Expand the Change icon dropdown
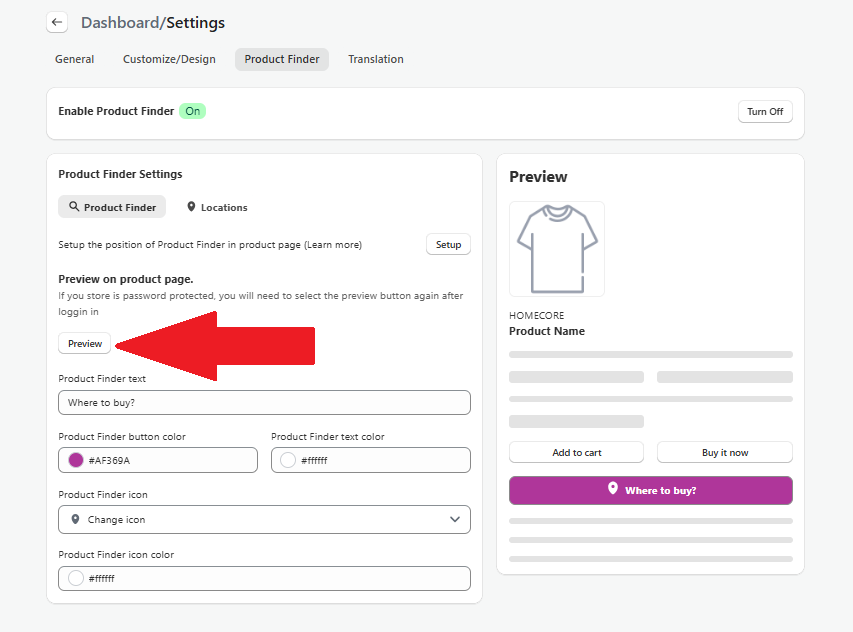 pos(264,520)
